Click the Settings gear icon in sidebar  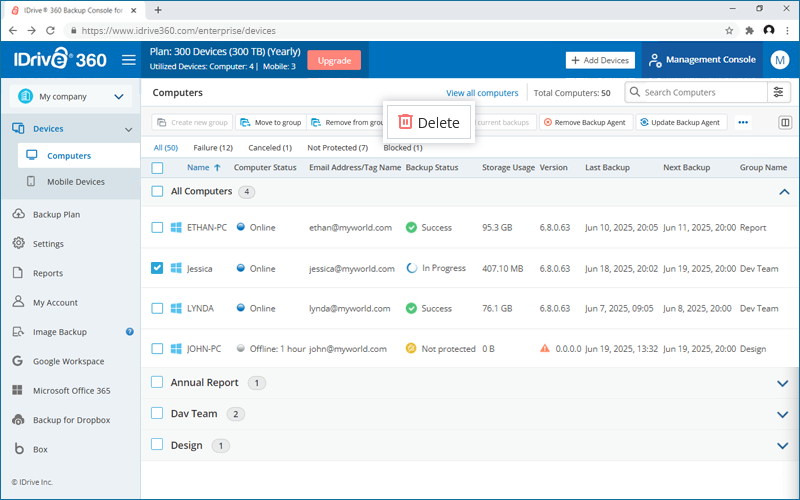18,243
